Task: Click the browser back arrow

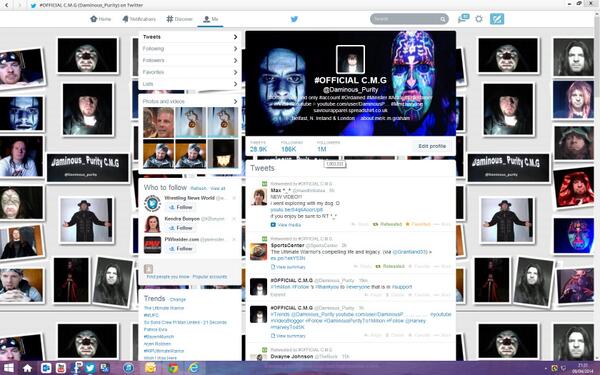Action: pos(6,5)
